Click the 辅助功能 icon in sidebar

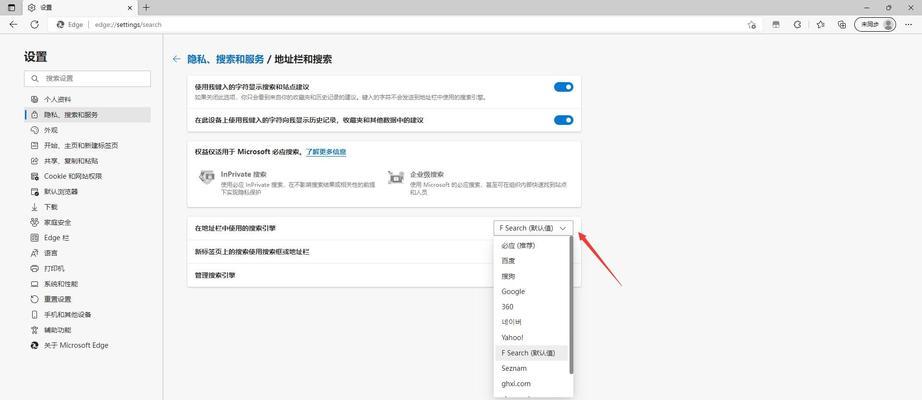pyautogui.click(x=34, y=329)
